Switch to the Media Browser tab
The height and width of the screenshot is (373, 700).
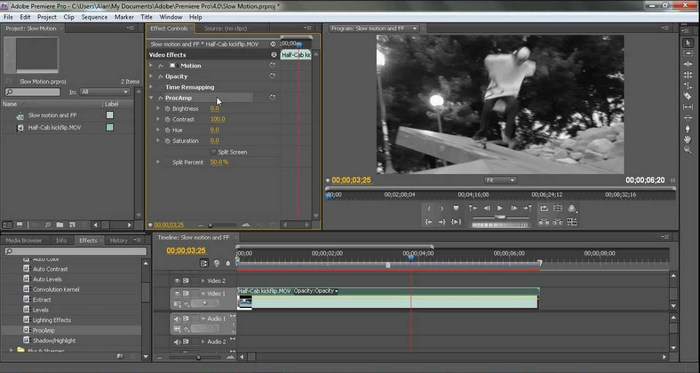pyautogui.click(x=24, y=240)
